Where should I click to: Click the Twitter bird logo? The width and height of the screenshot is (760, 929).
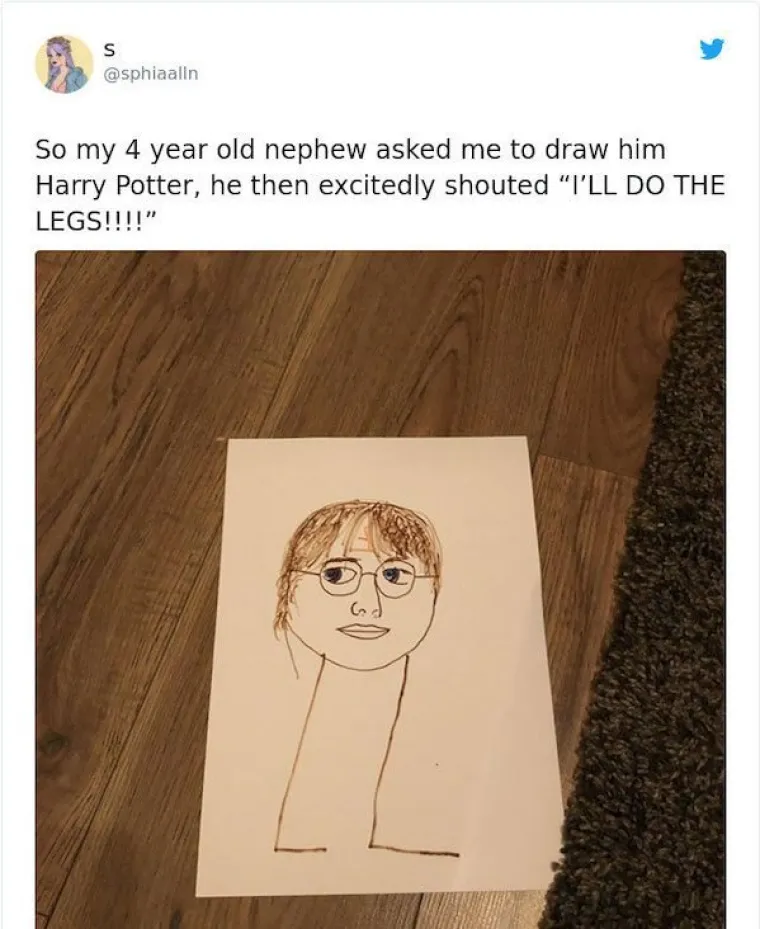pyautogui.click(x=711, y=48)
